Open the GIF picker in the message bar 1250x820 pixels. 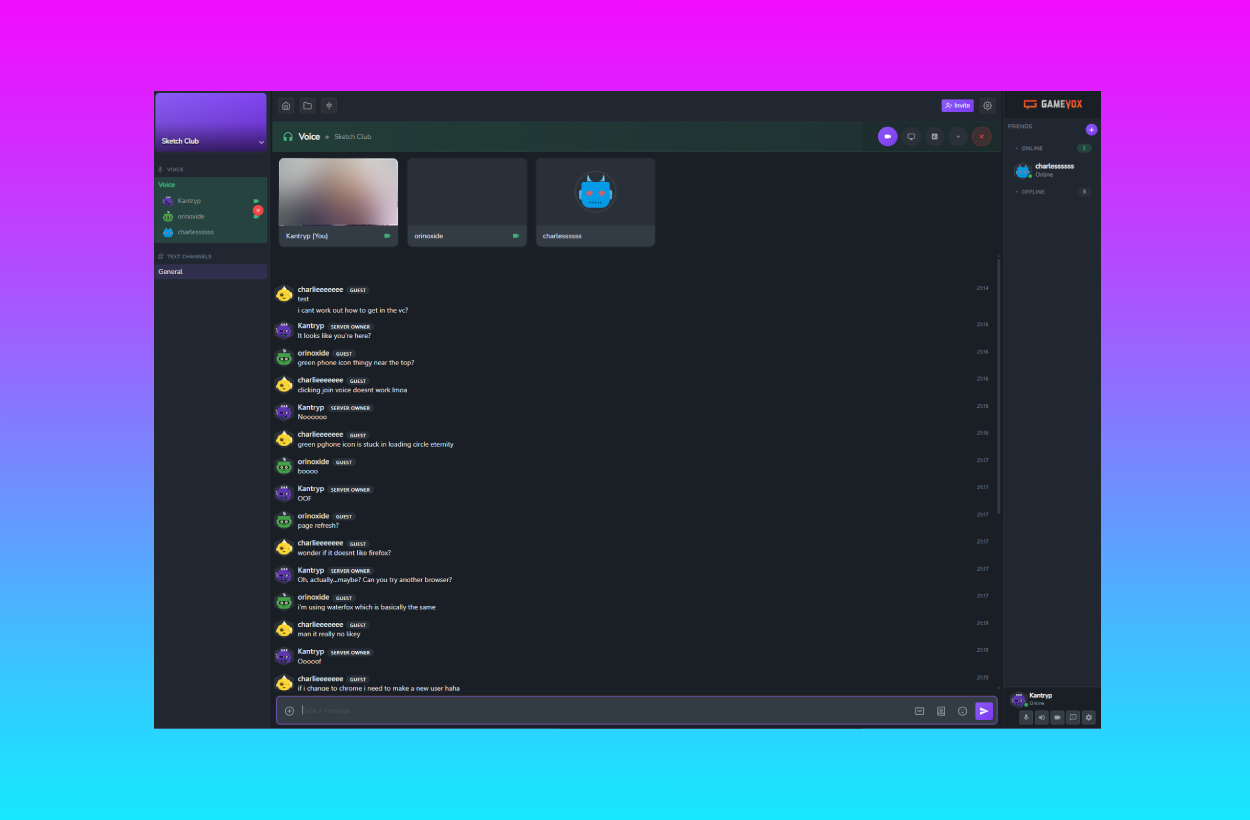pyautogui.click(x=918, y=710)
